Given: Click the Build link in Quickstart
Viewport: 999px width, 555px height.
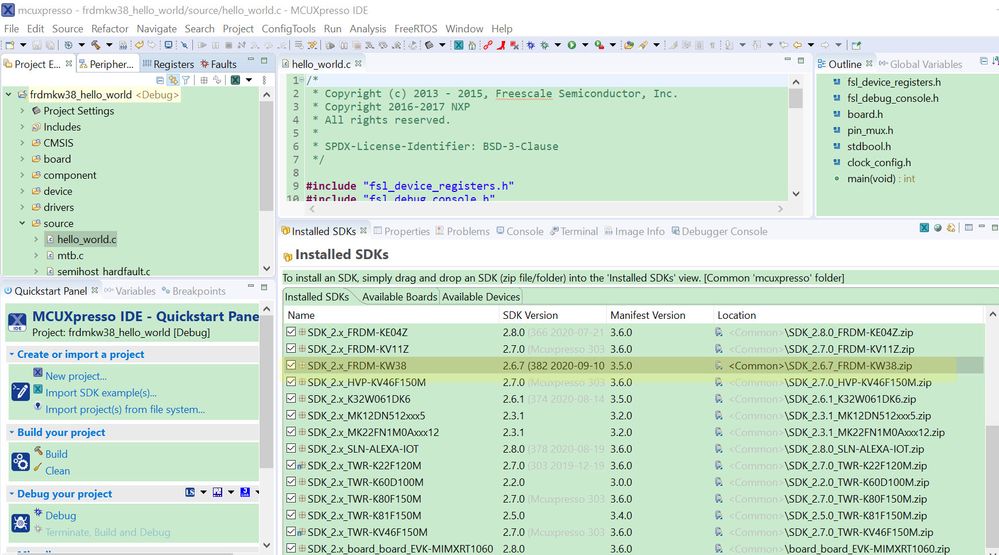Looking at the screenshot, I should pos(56,454).
